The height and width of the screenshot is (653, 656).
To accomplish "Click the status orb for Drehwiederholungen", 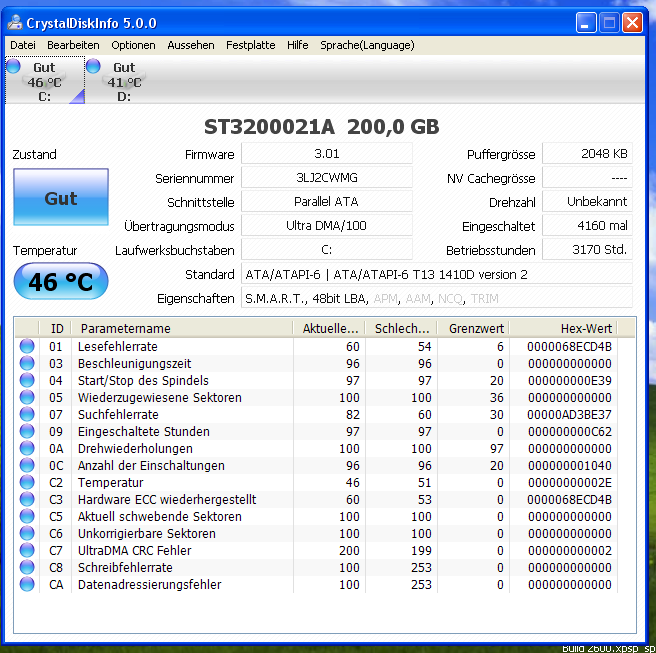I will pyautogui.click(x=27, y=449).
